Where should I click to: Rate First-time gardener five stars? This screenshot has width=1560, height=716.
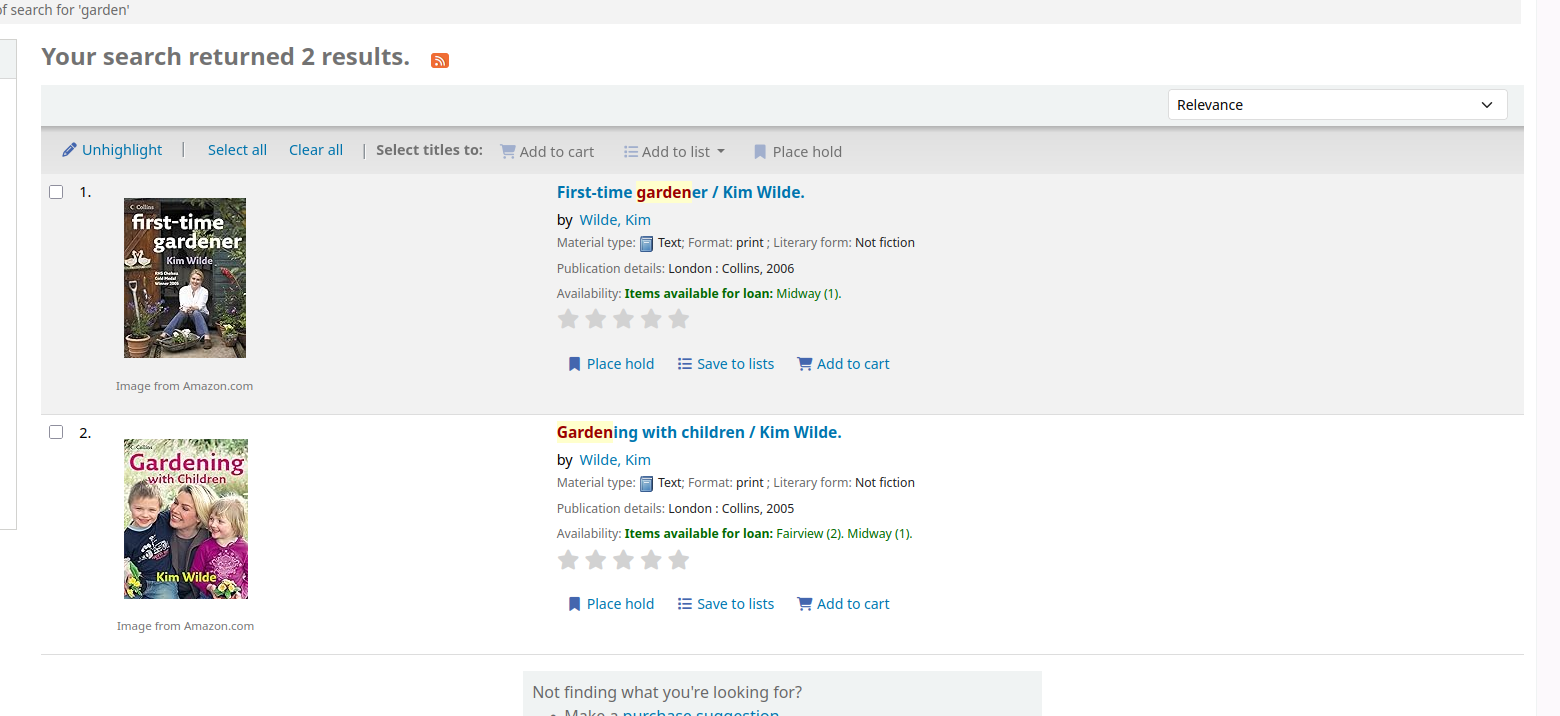(679, 319)
